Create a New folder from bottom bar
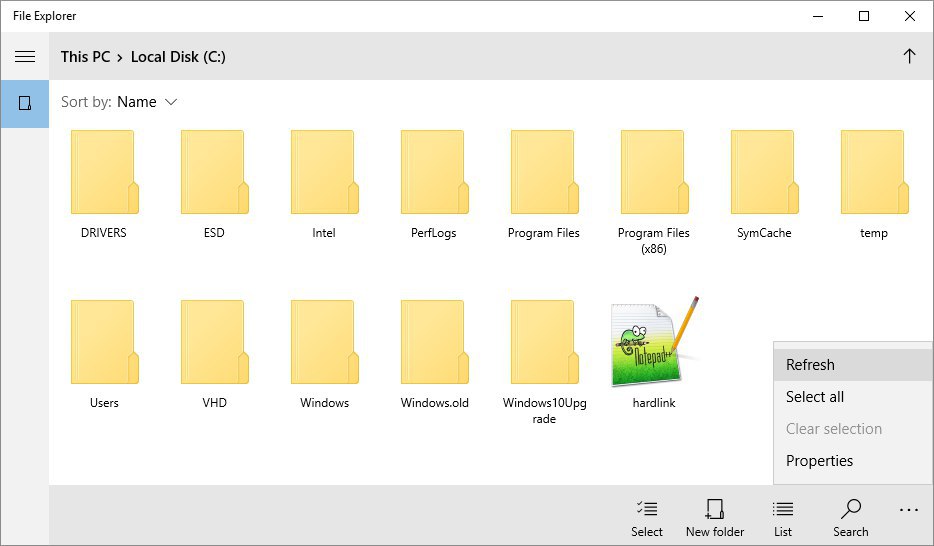The height and width of the screenshot is (546, 934). coord(715,518)
